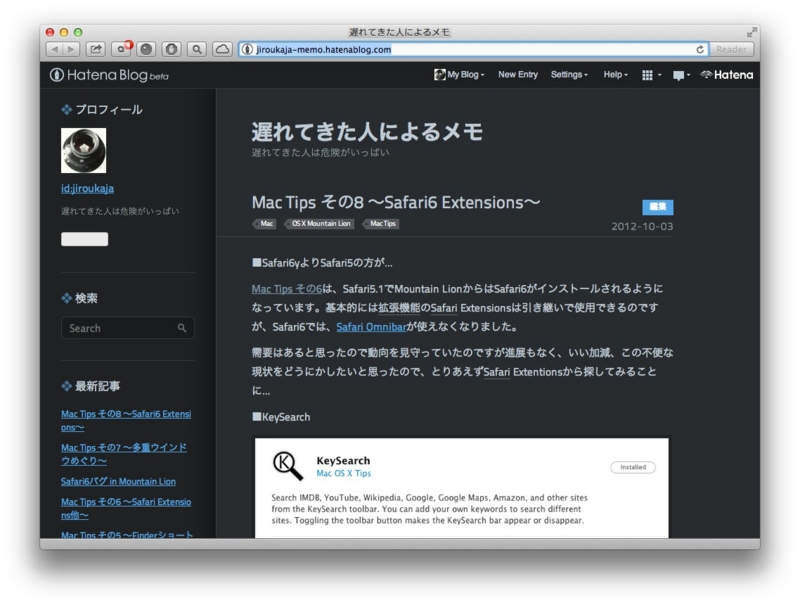The width and height of the screenshot is (800, 605).
Task: Click the magnifier KeySearch toolbar button
Action: 197,49
